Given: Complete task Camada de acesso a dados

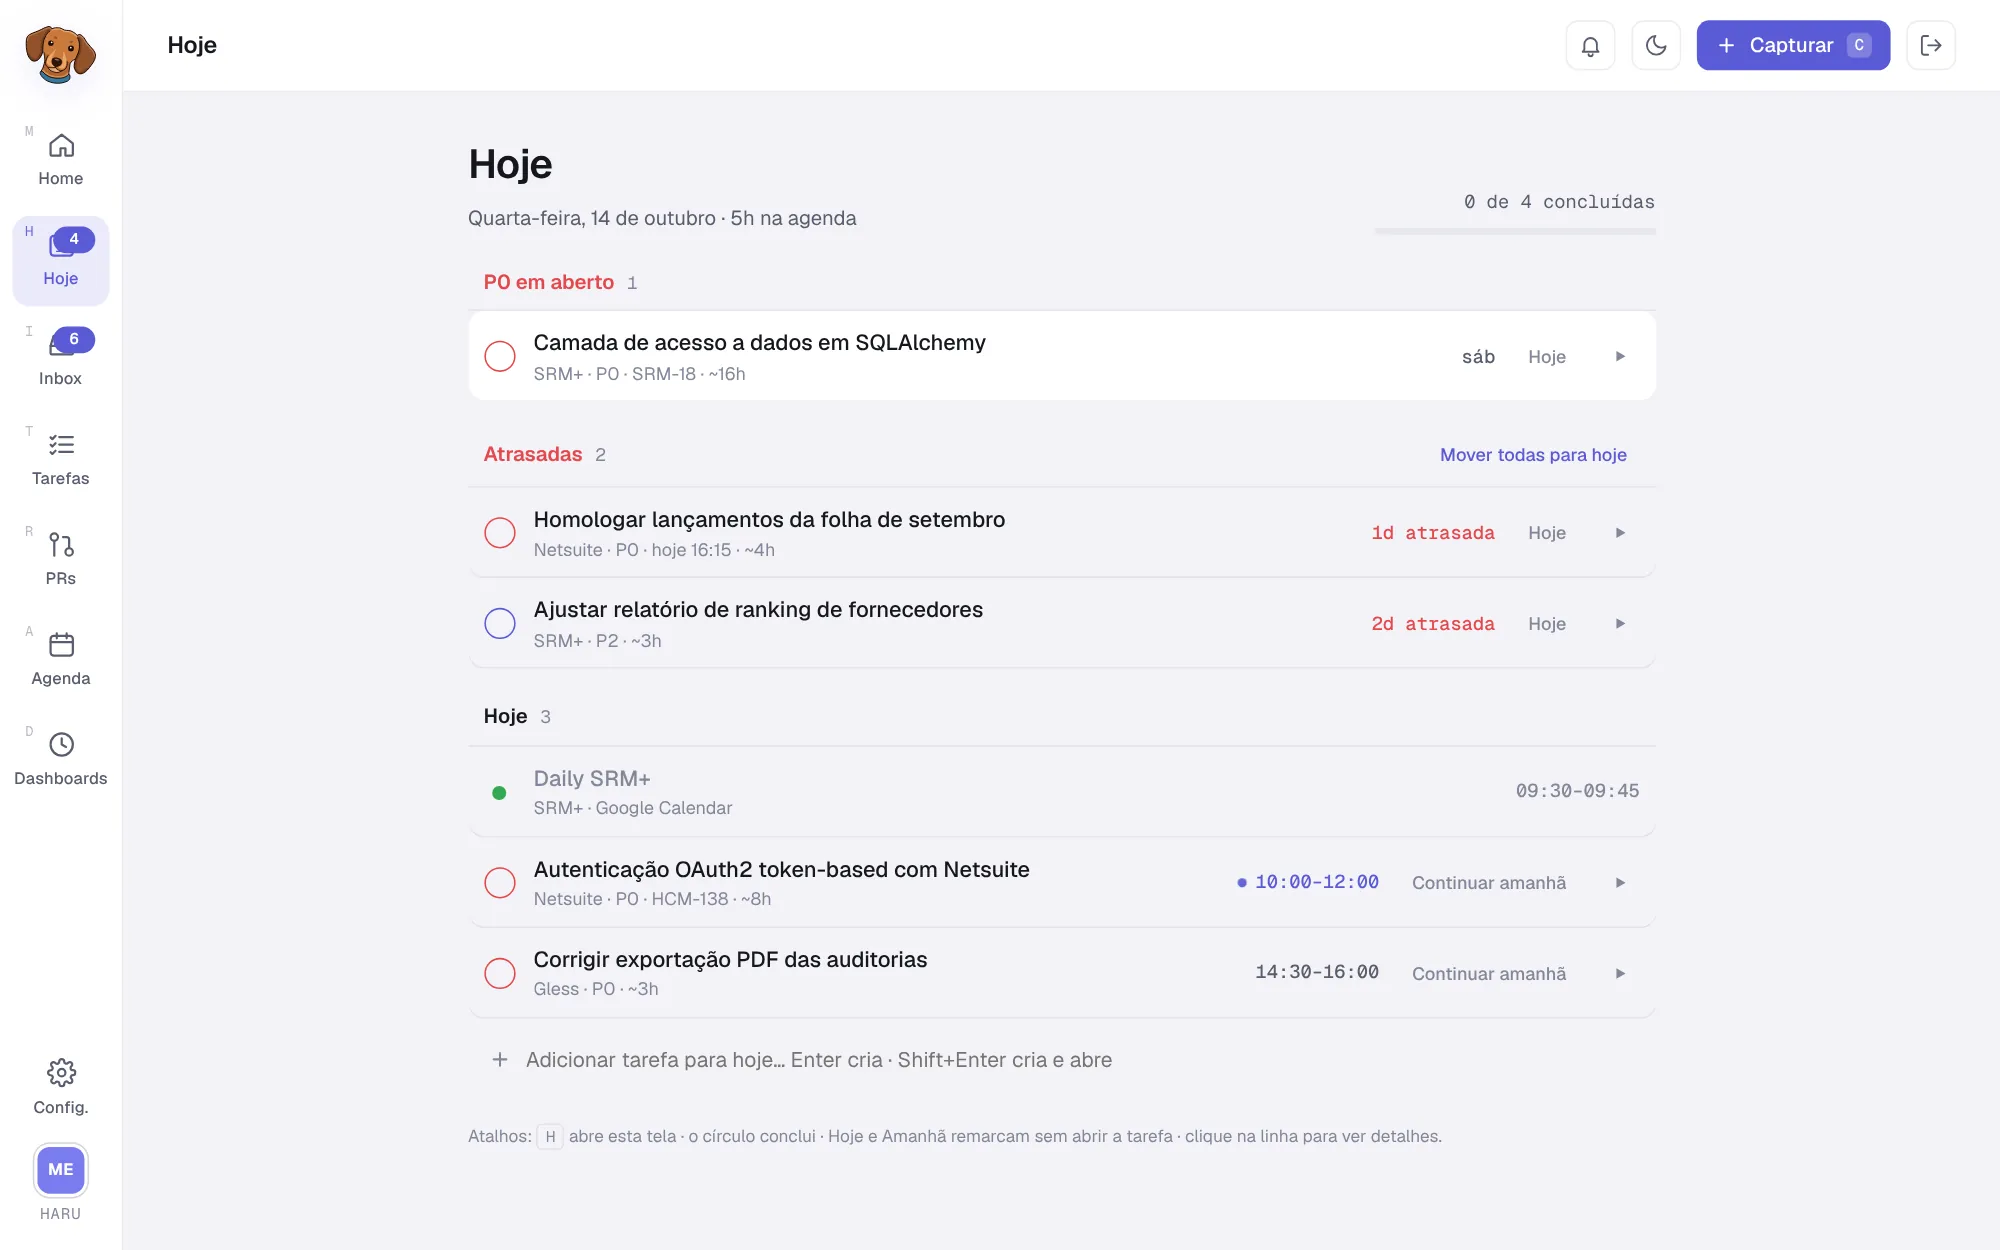Looking at the screenshot, I should pyautogui.click(x=500, y=357).
